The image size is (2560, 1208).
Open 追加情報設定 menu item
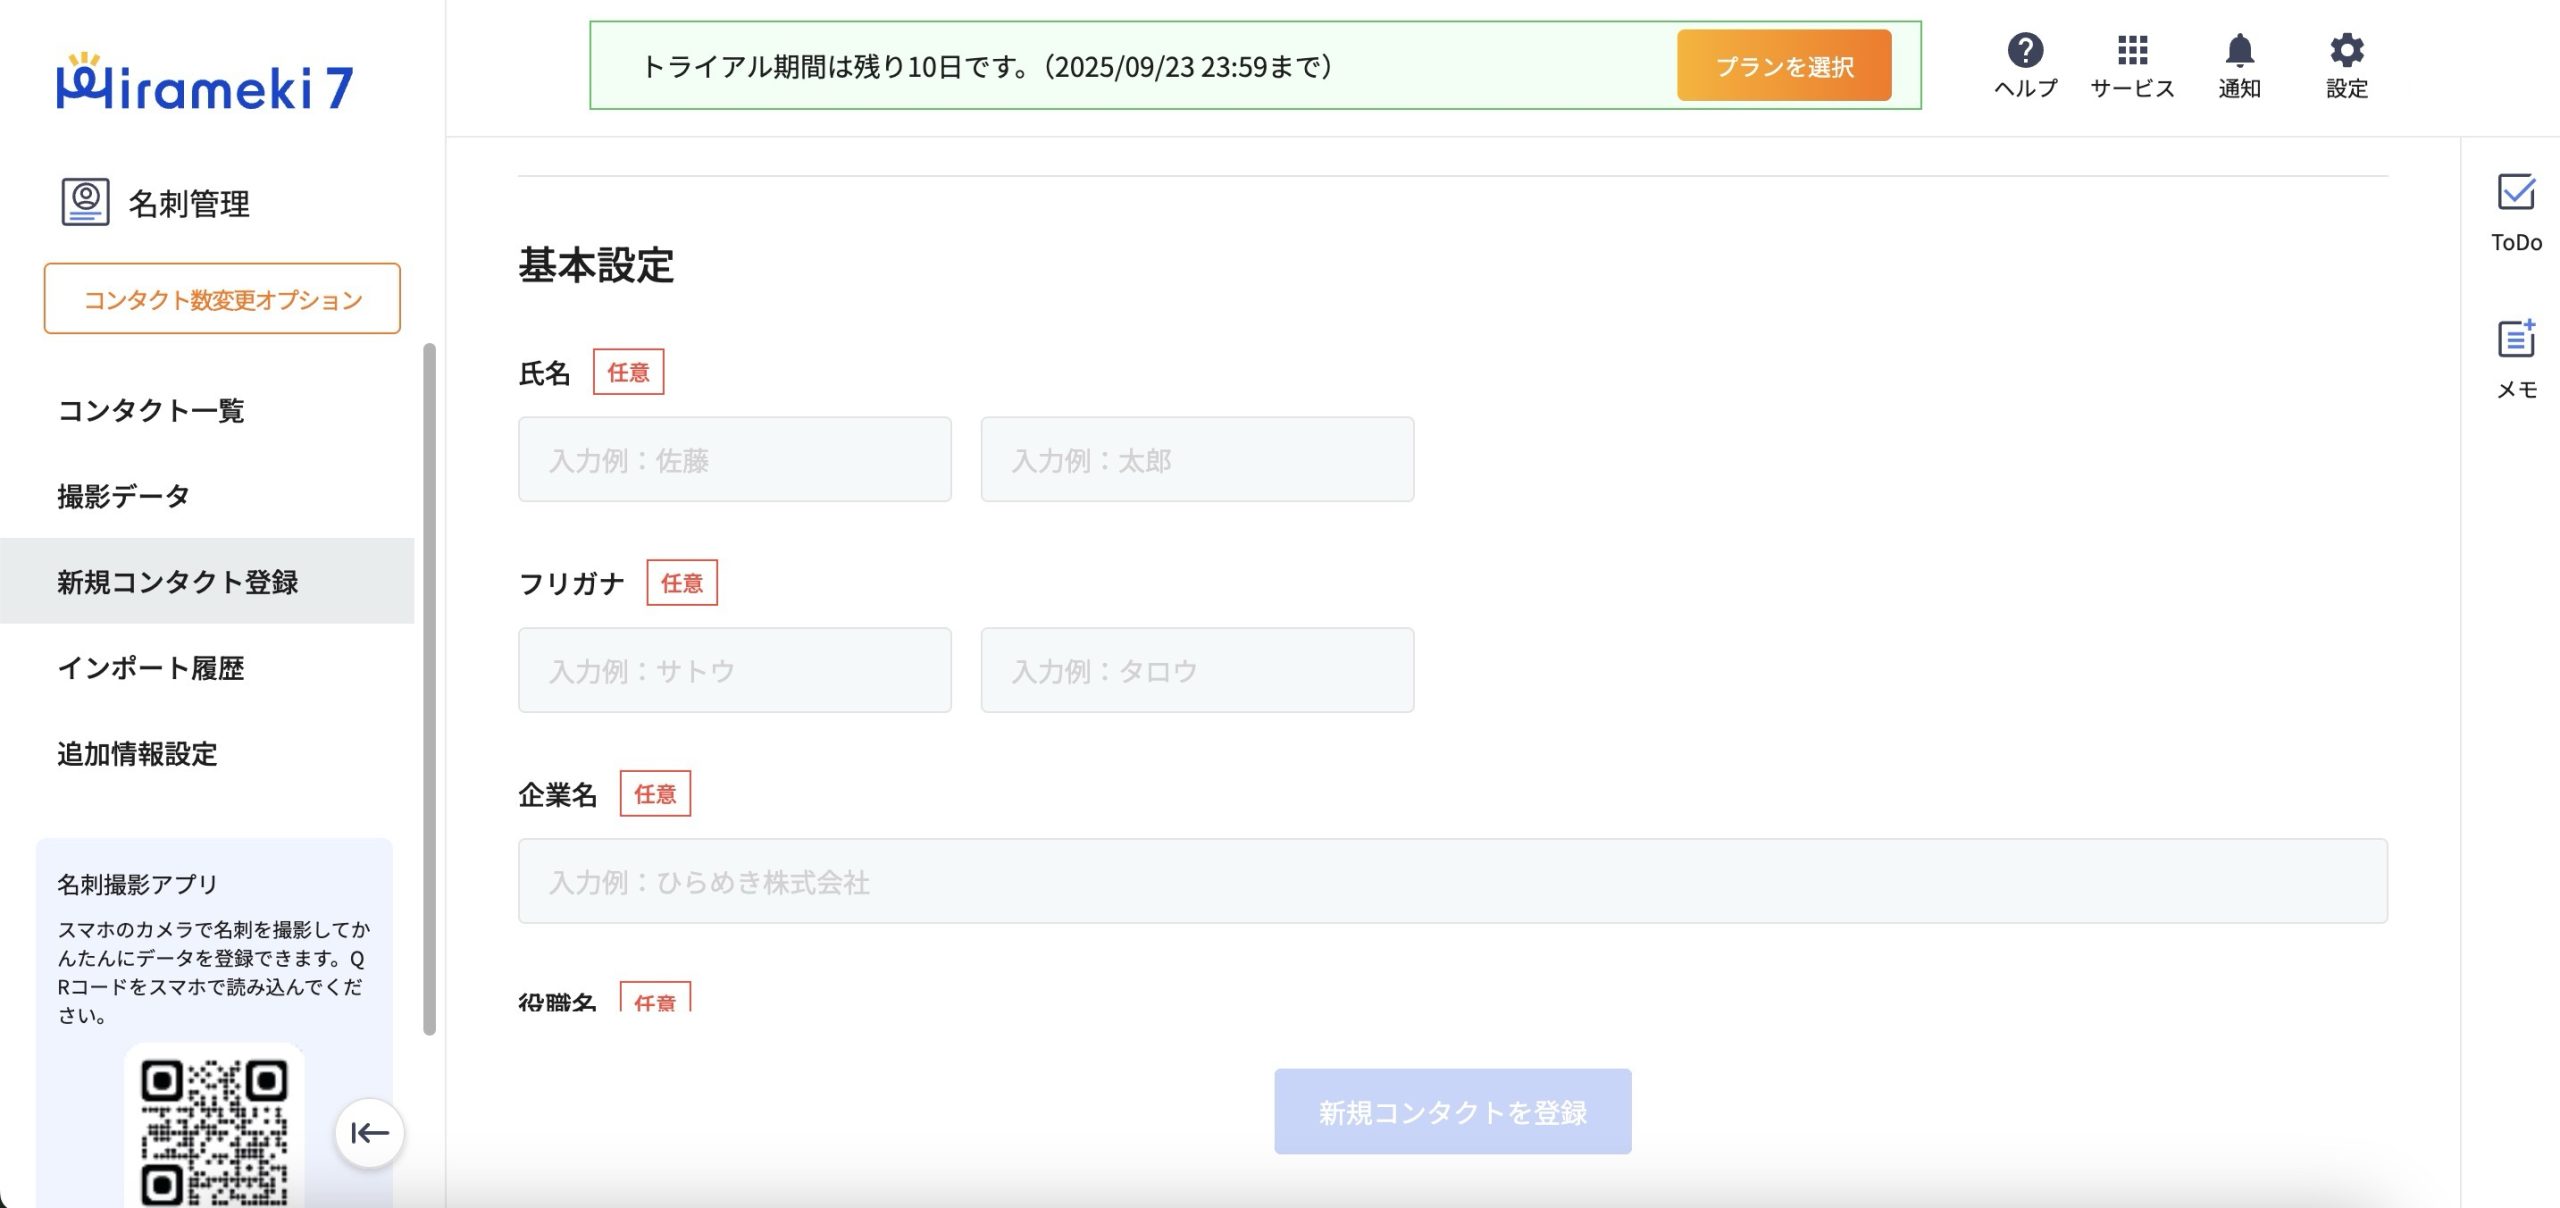point(137,754)
